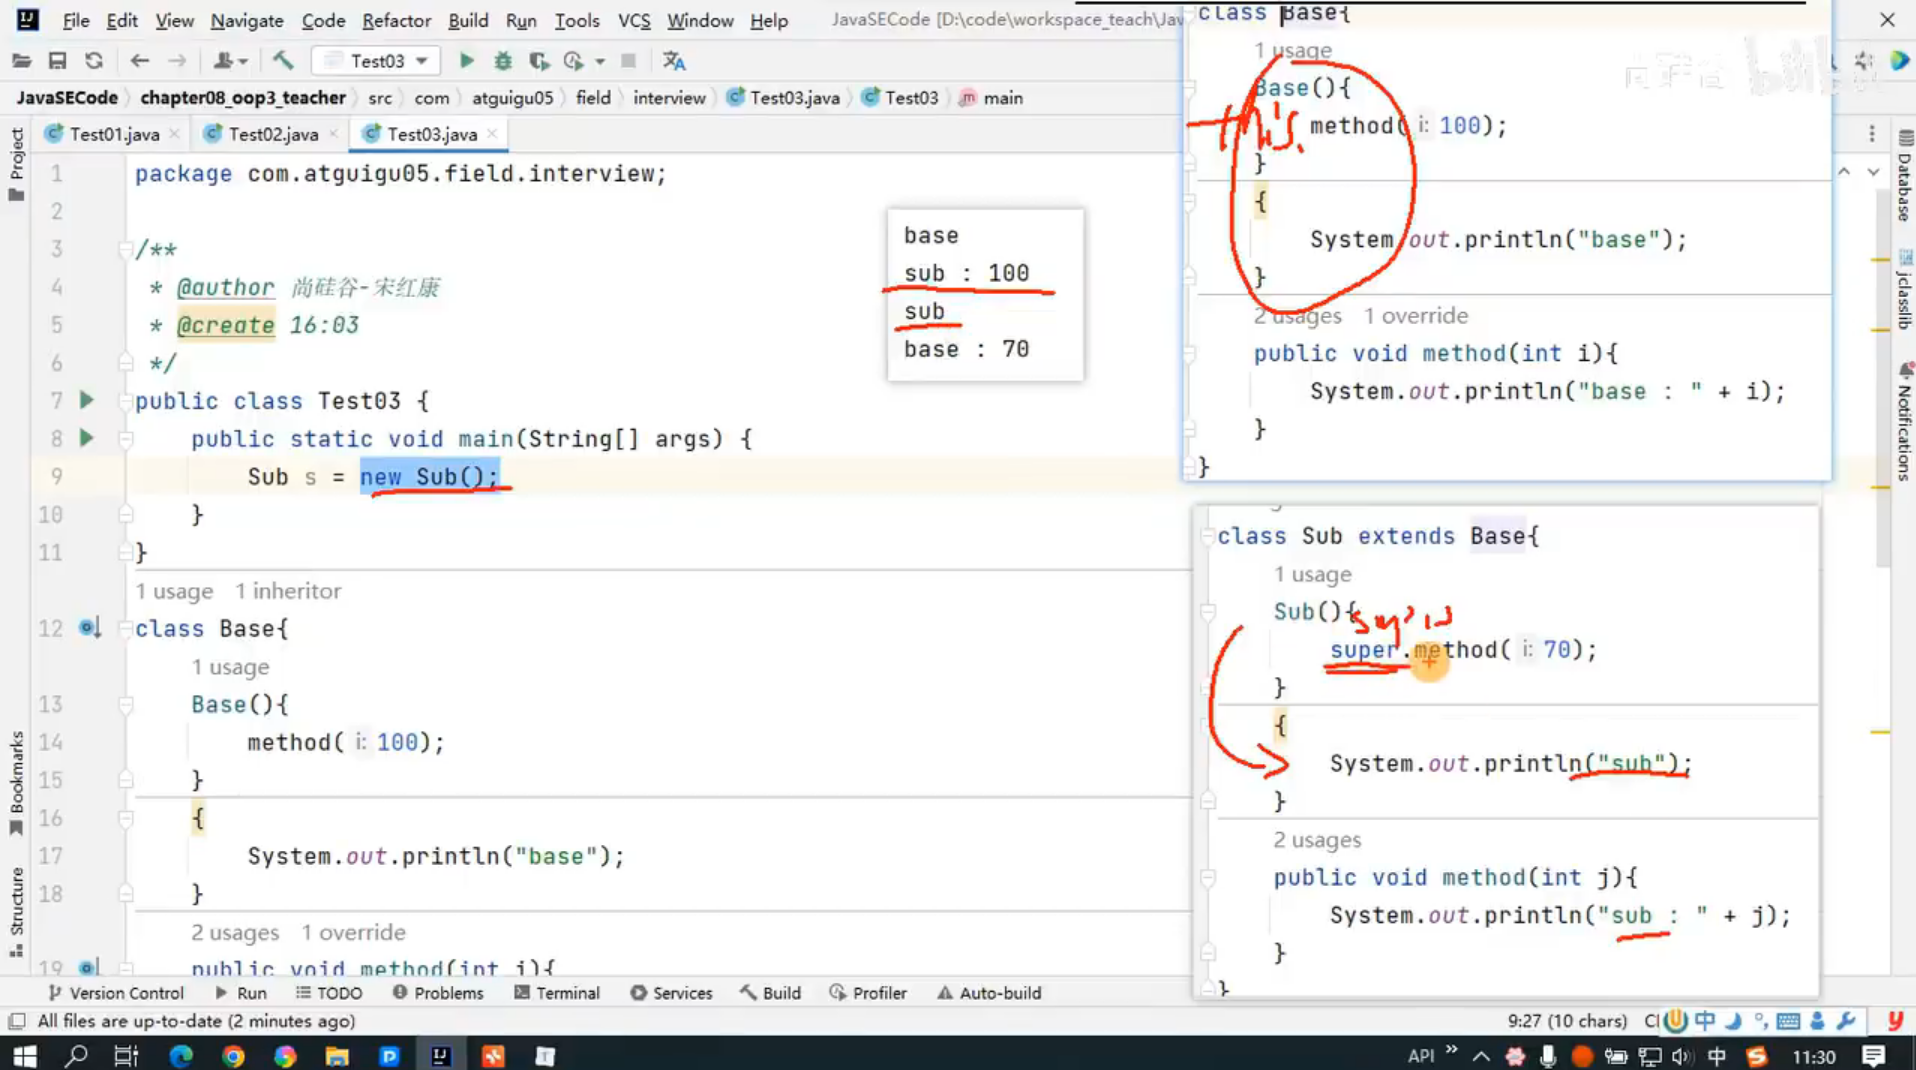The width and height of the screenshot is (1916, 1070).
Task: Open the TODO tool window
Action: (x=329, y=993)
